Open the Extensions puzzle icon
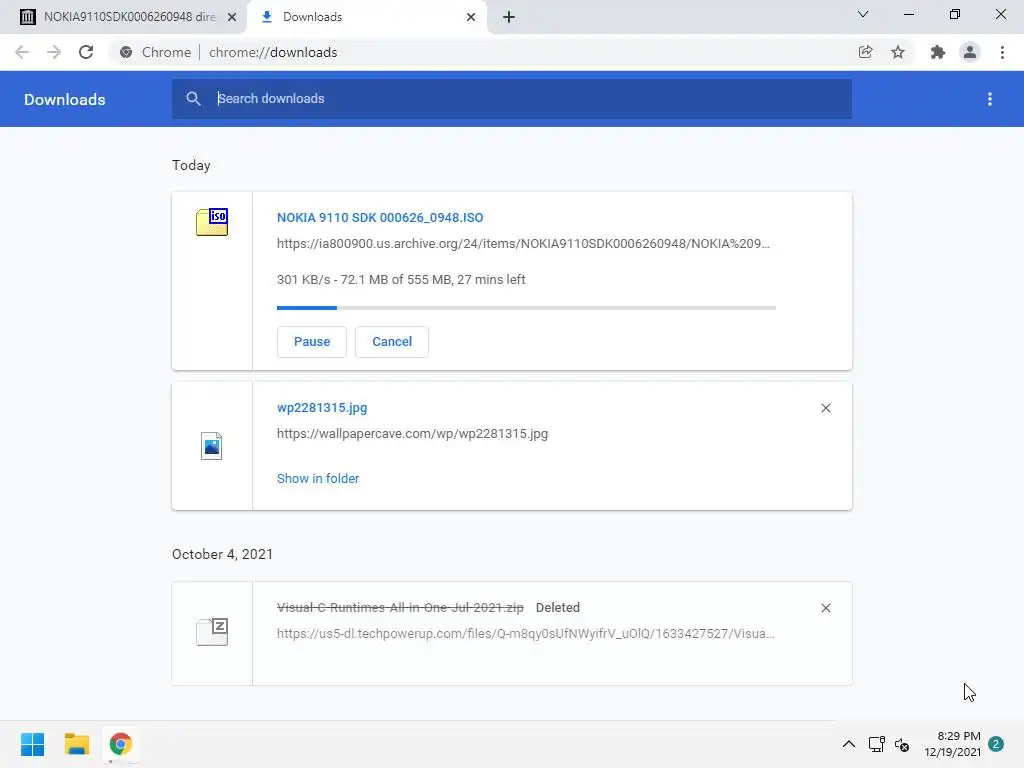 point(938,52)
